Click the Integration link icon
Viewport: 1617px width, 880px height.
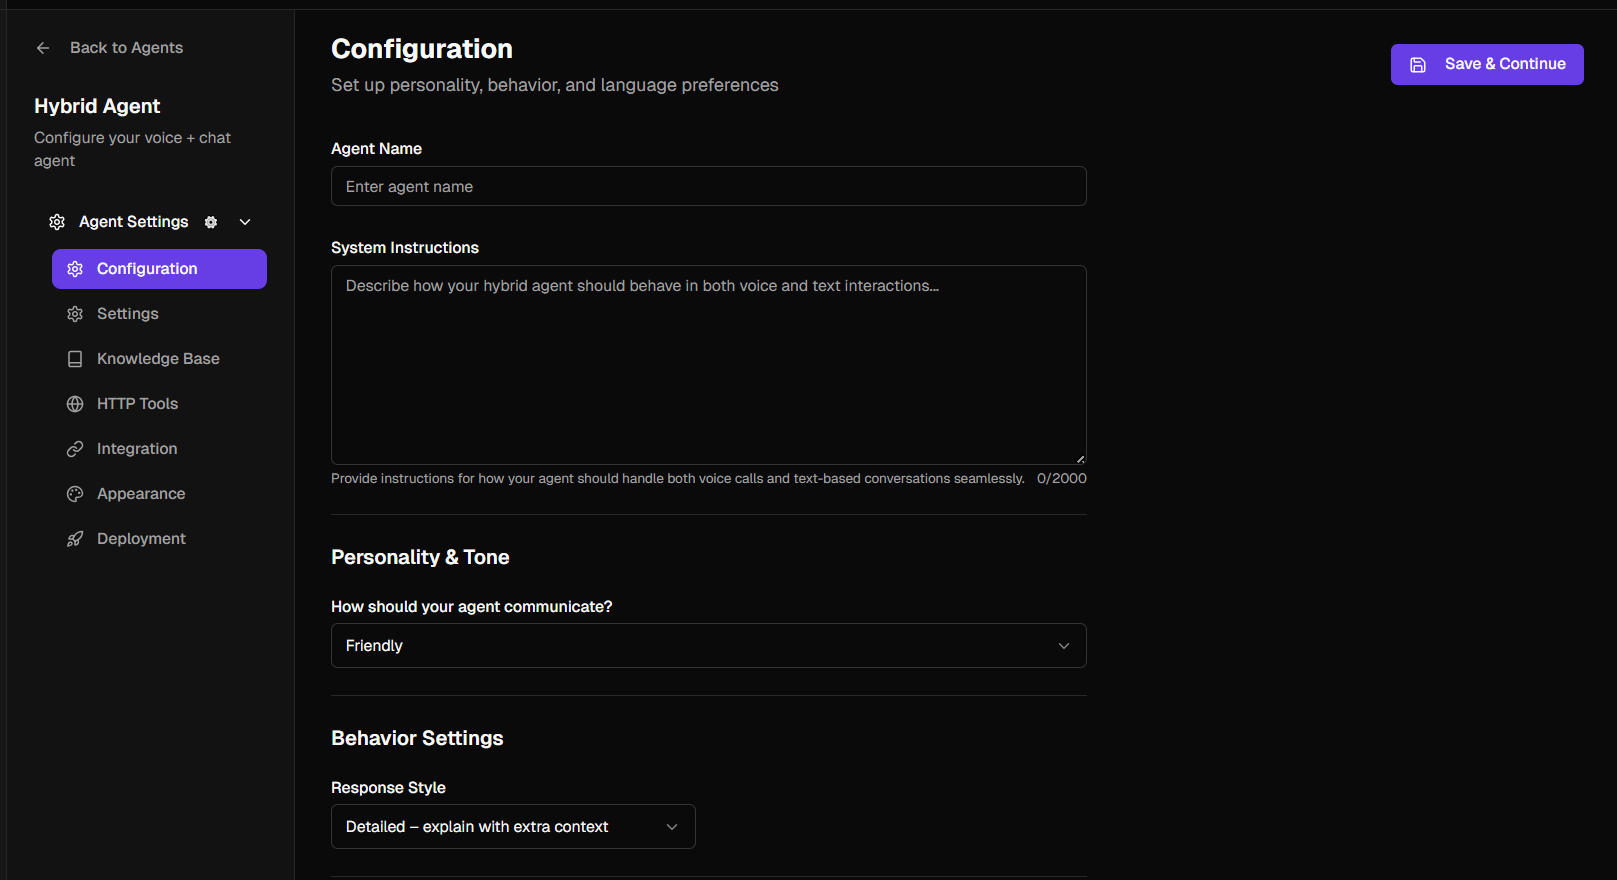coord(75,449)
